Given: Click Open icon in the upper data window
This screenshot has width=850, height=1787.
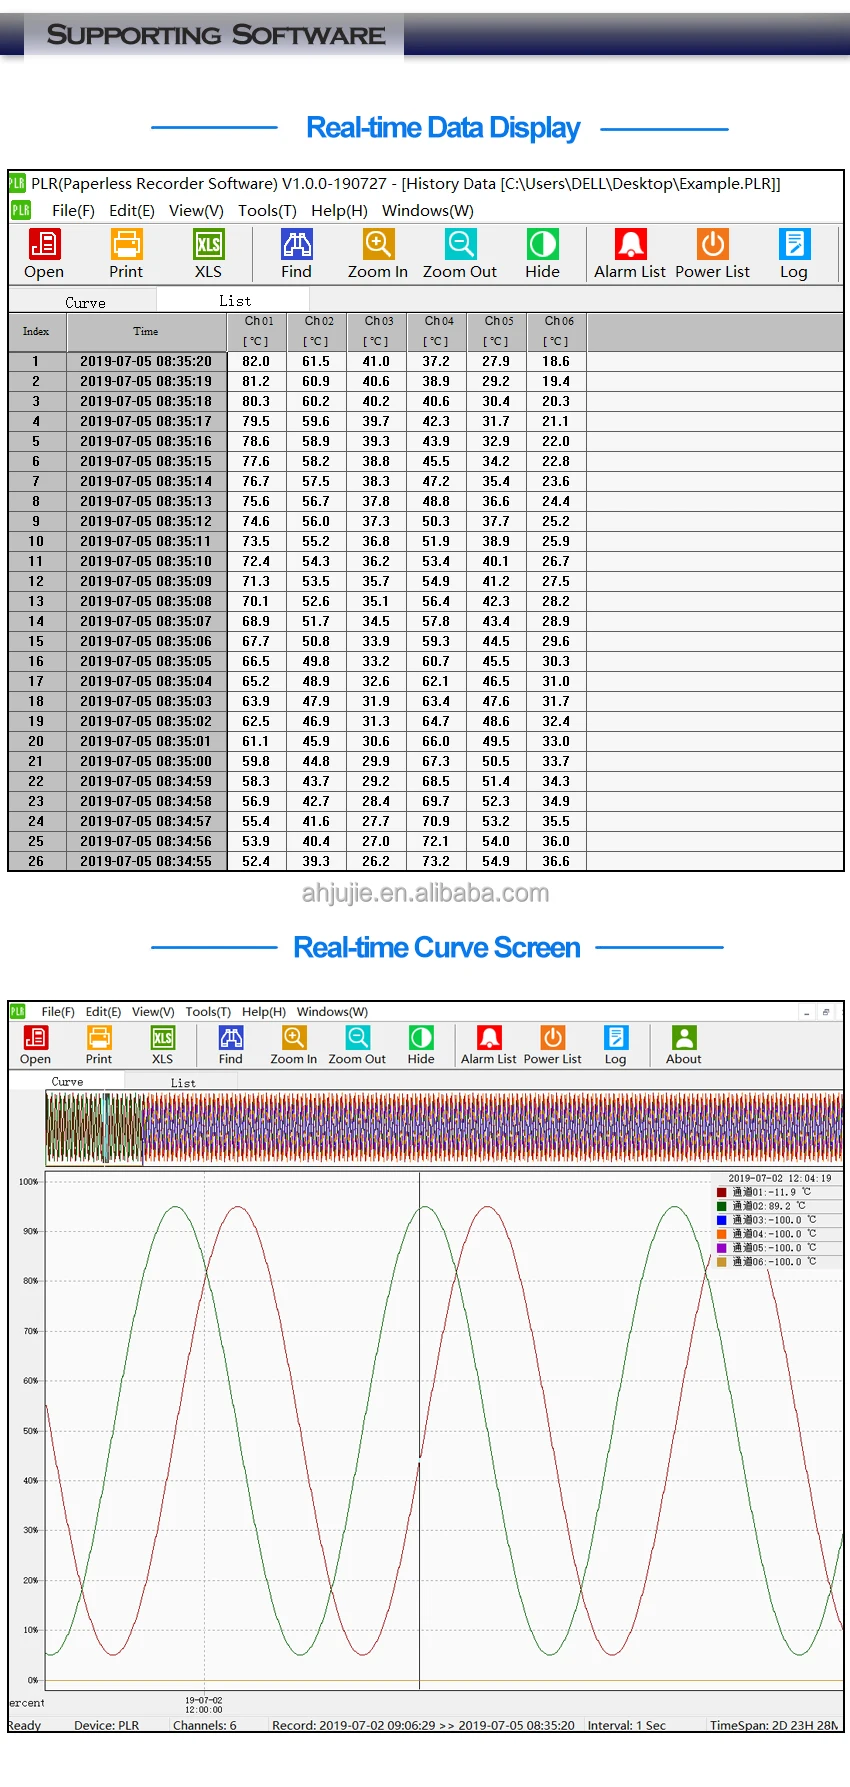Looking at the screenshot, I should tap(44, 245).
